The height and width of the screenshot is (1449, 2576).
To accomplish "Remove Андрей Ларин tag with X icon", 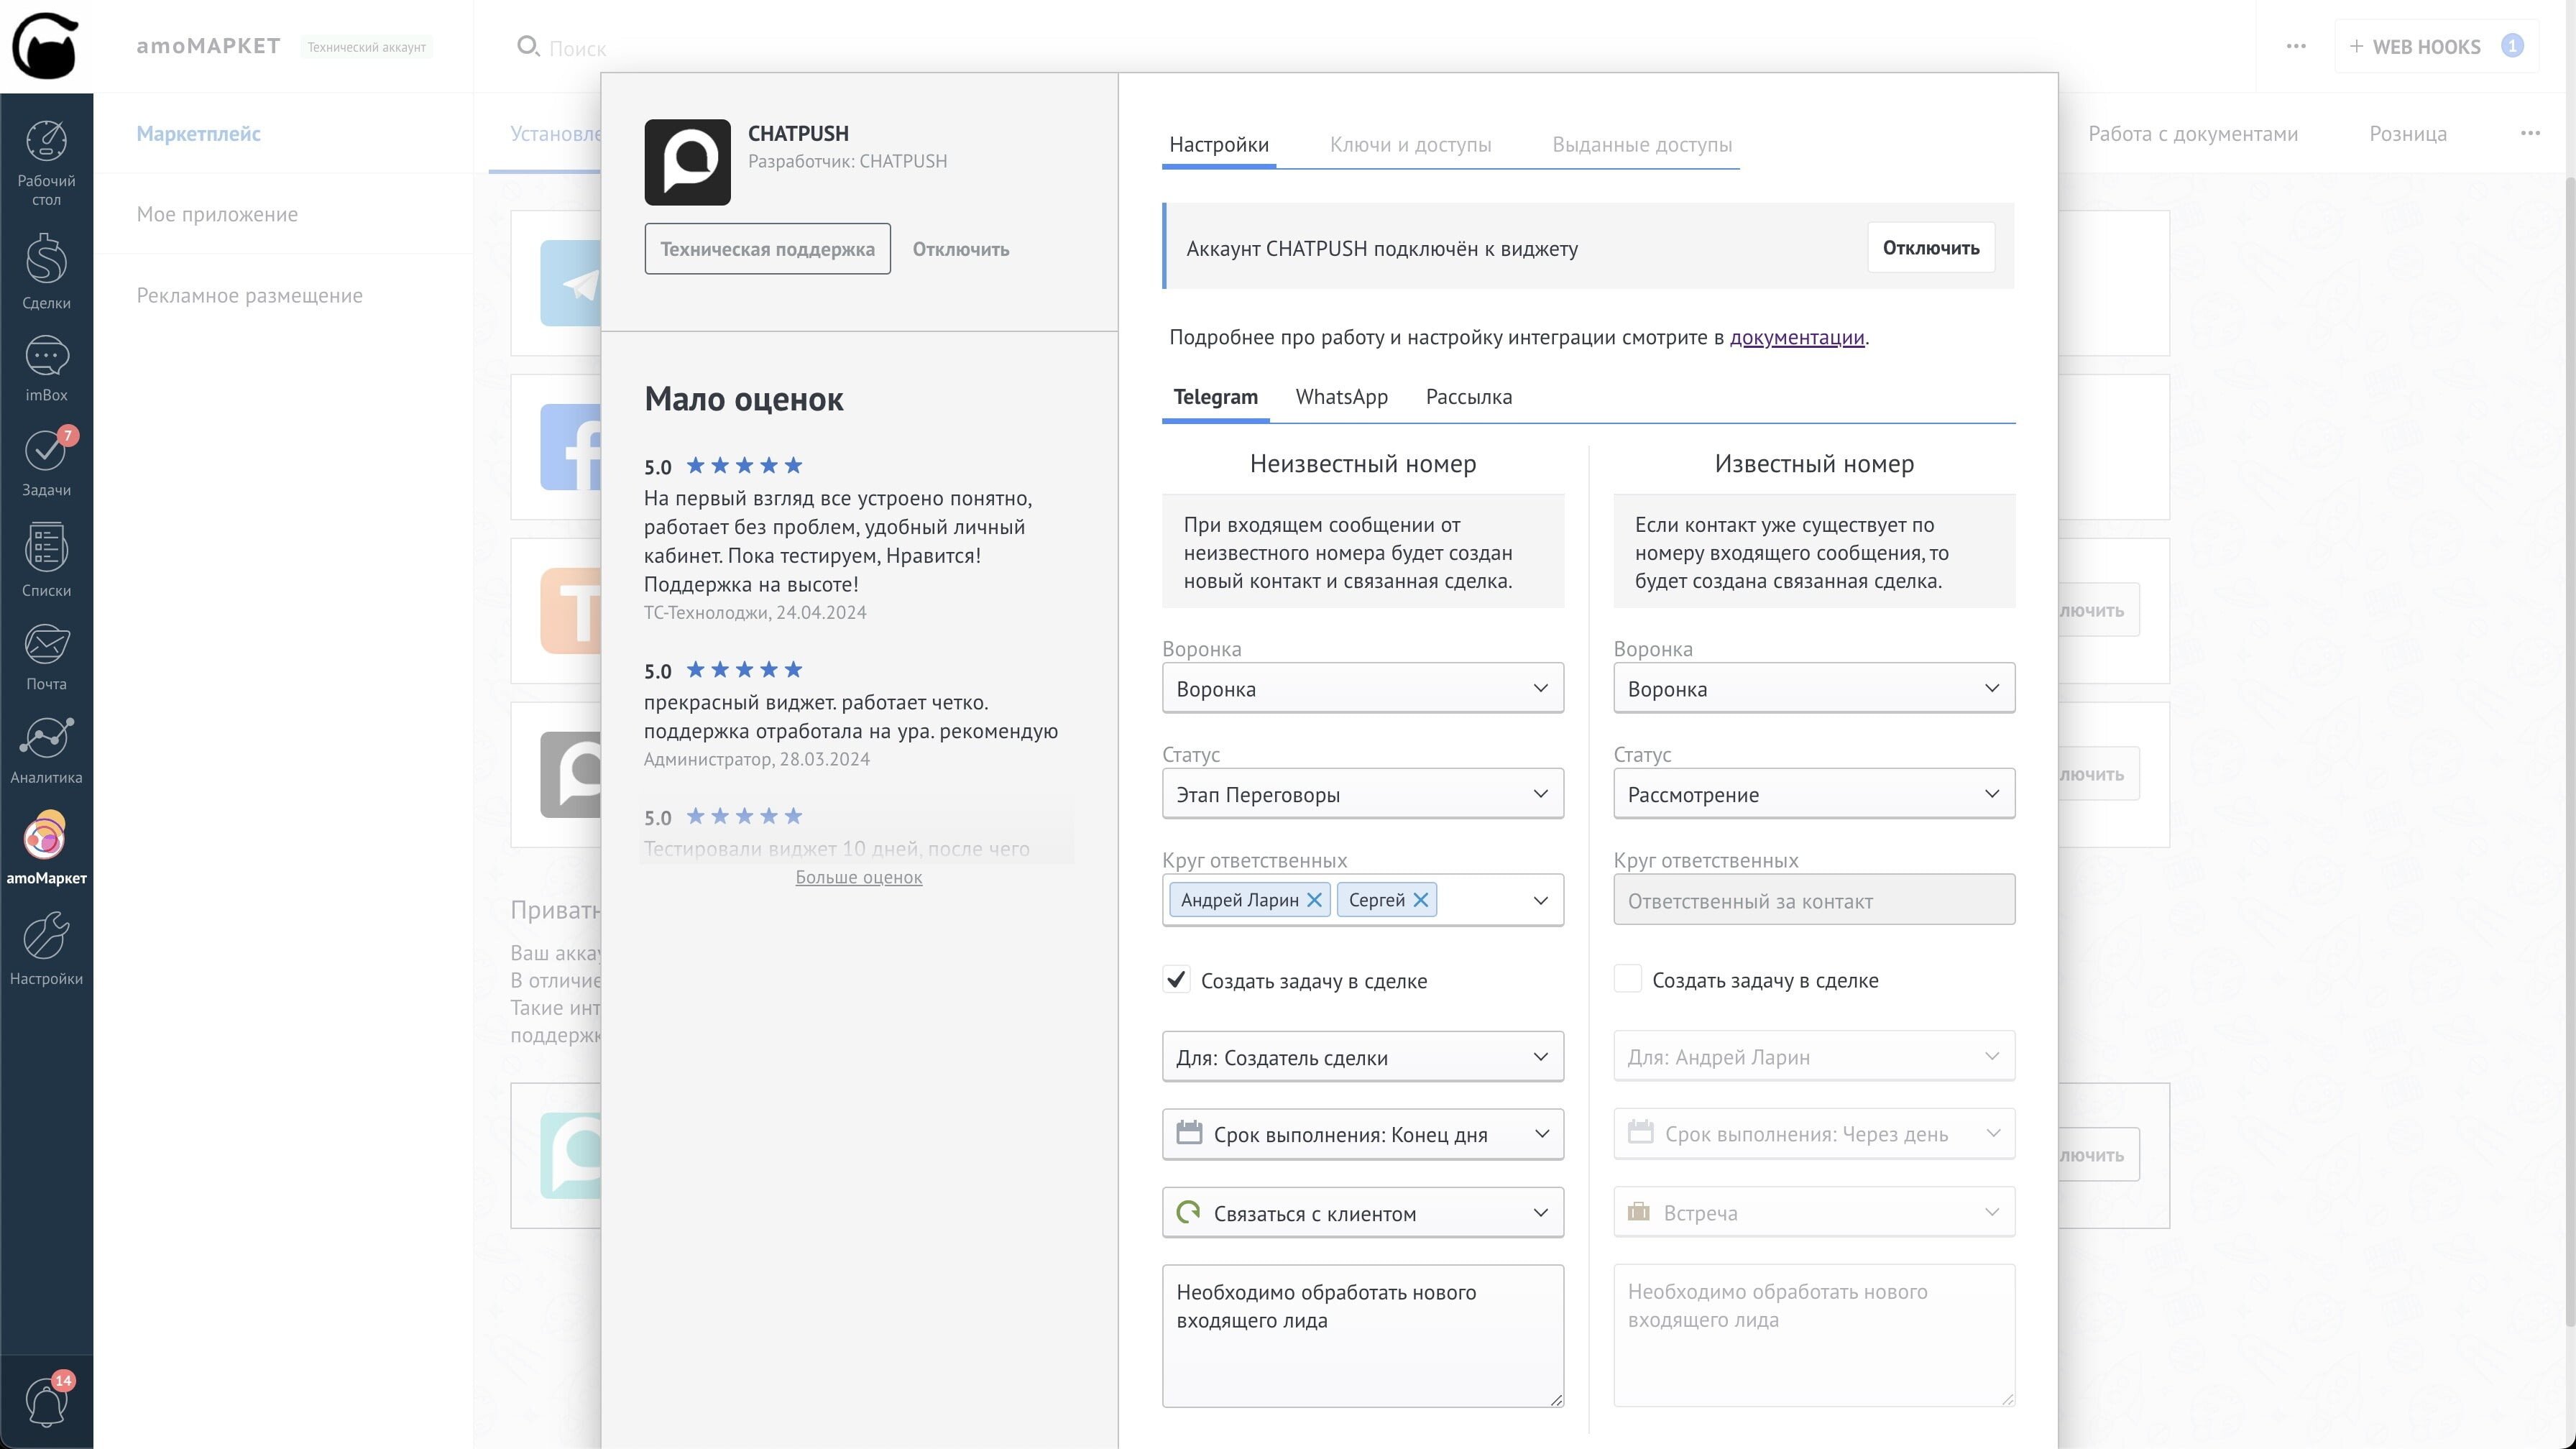I will click(x=1314, y=900).
